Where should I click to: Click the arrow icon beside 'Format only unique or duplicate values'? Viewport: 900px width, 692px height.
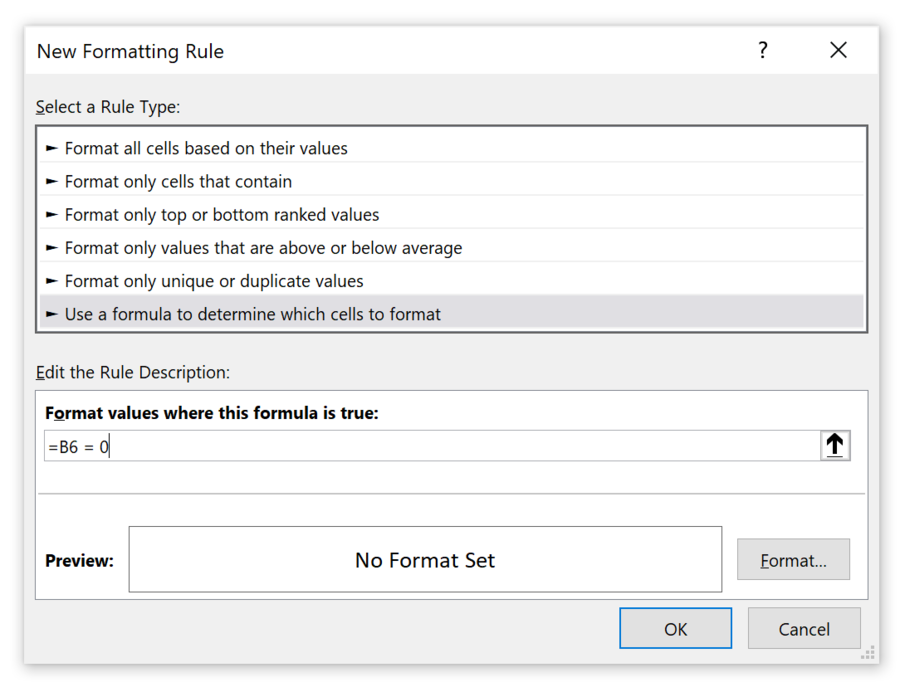tap(50, 281)
